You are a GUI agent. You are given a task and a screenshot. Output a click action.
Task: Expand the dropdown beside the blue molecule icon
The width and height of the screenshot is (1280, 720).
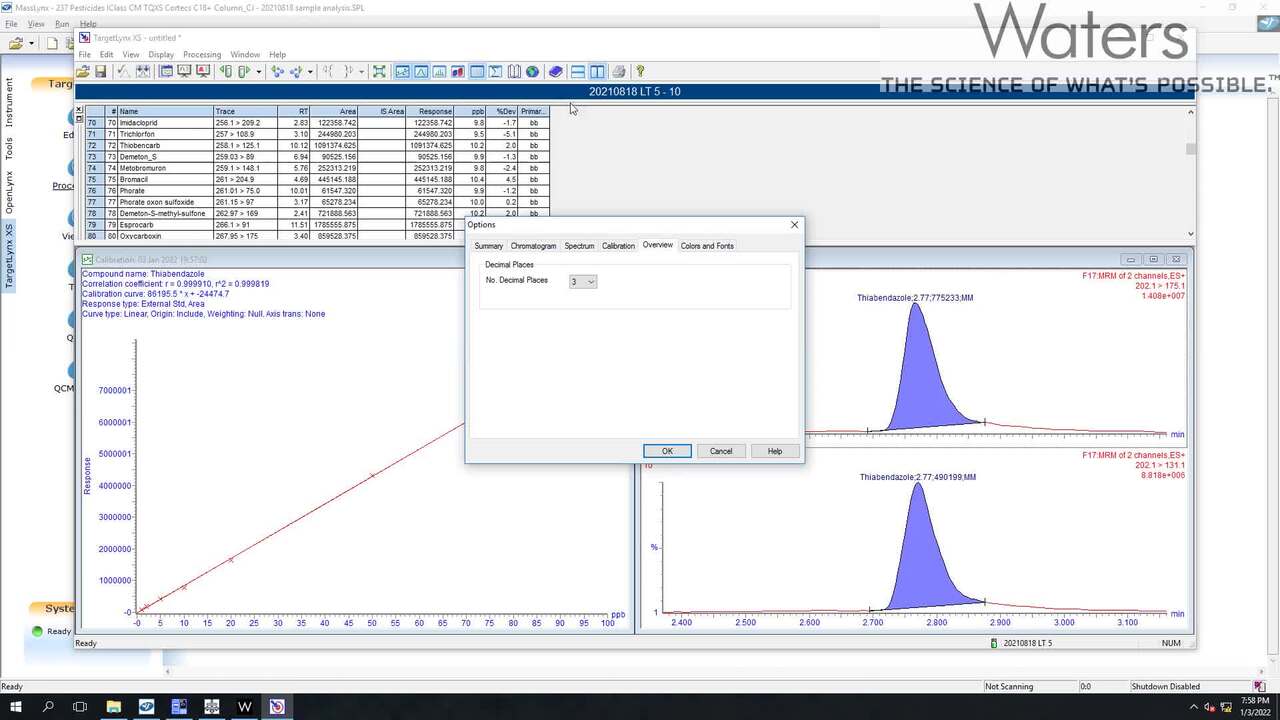coord(310,72)
